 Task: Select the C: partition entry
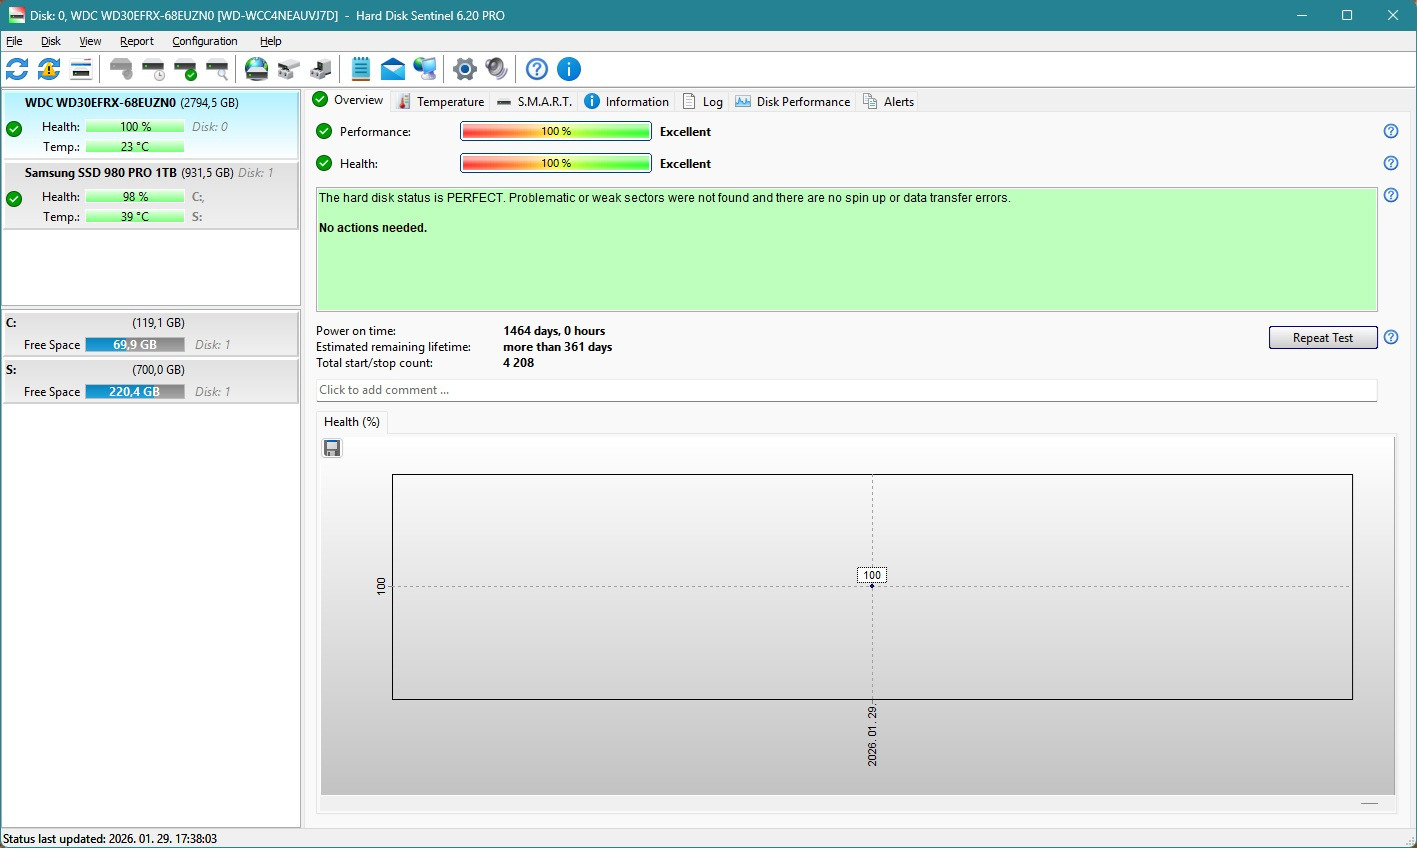pyautogui.click(x=151, y=333)
